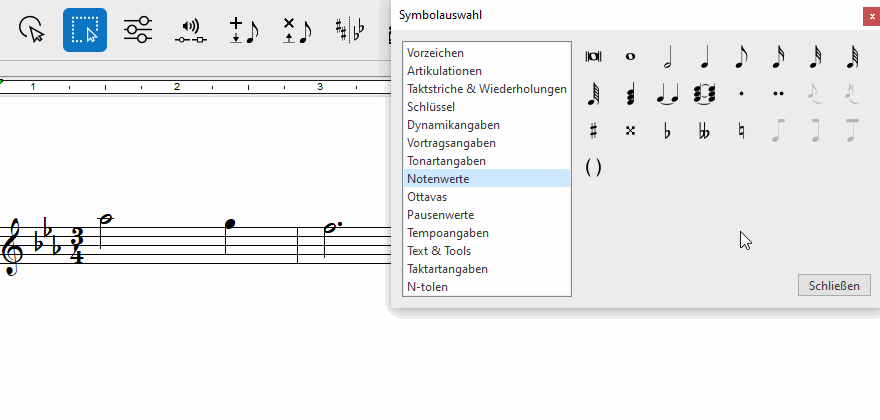Pick the quarter note symbol

[704, 59]
